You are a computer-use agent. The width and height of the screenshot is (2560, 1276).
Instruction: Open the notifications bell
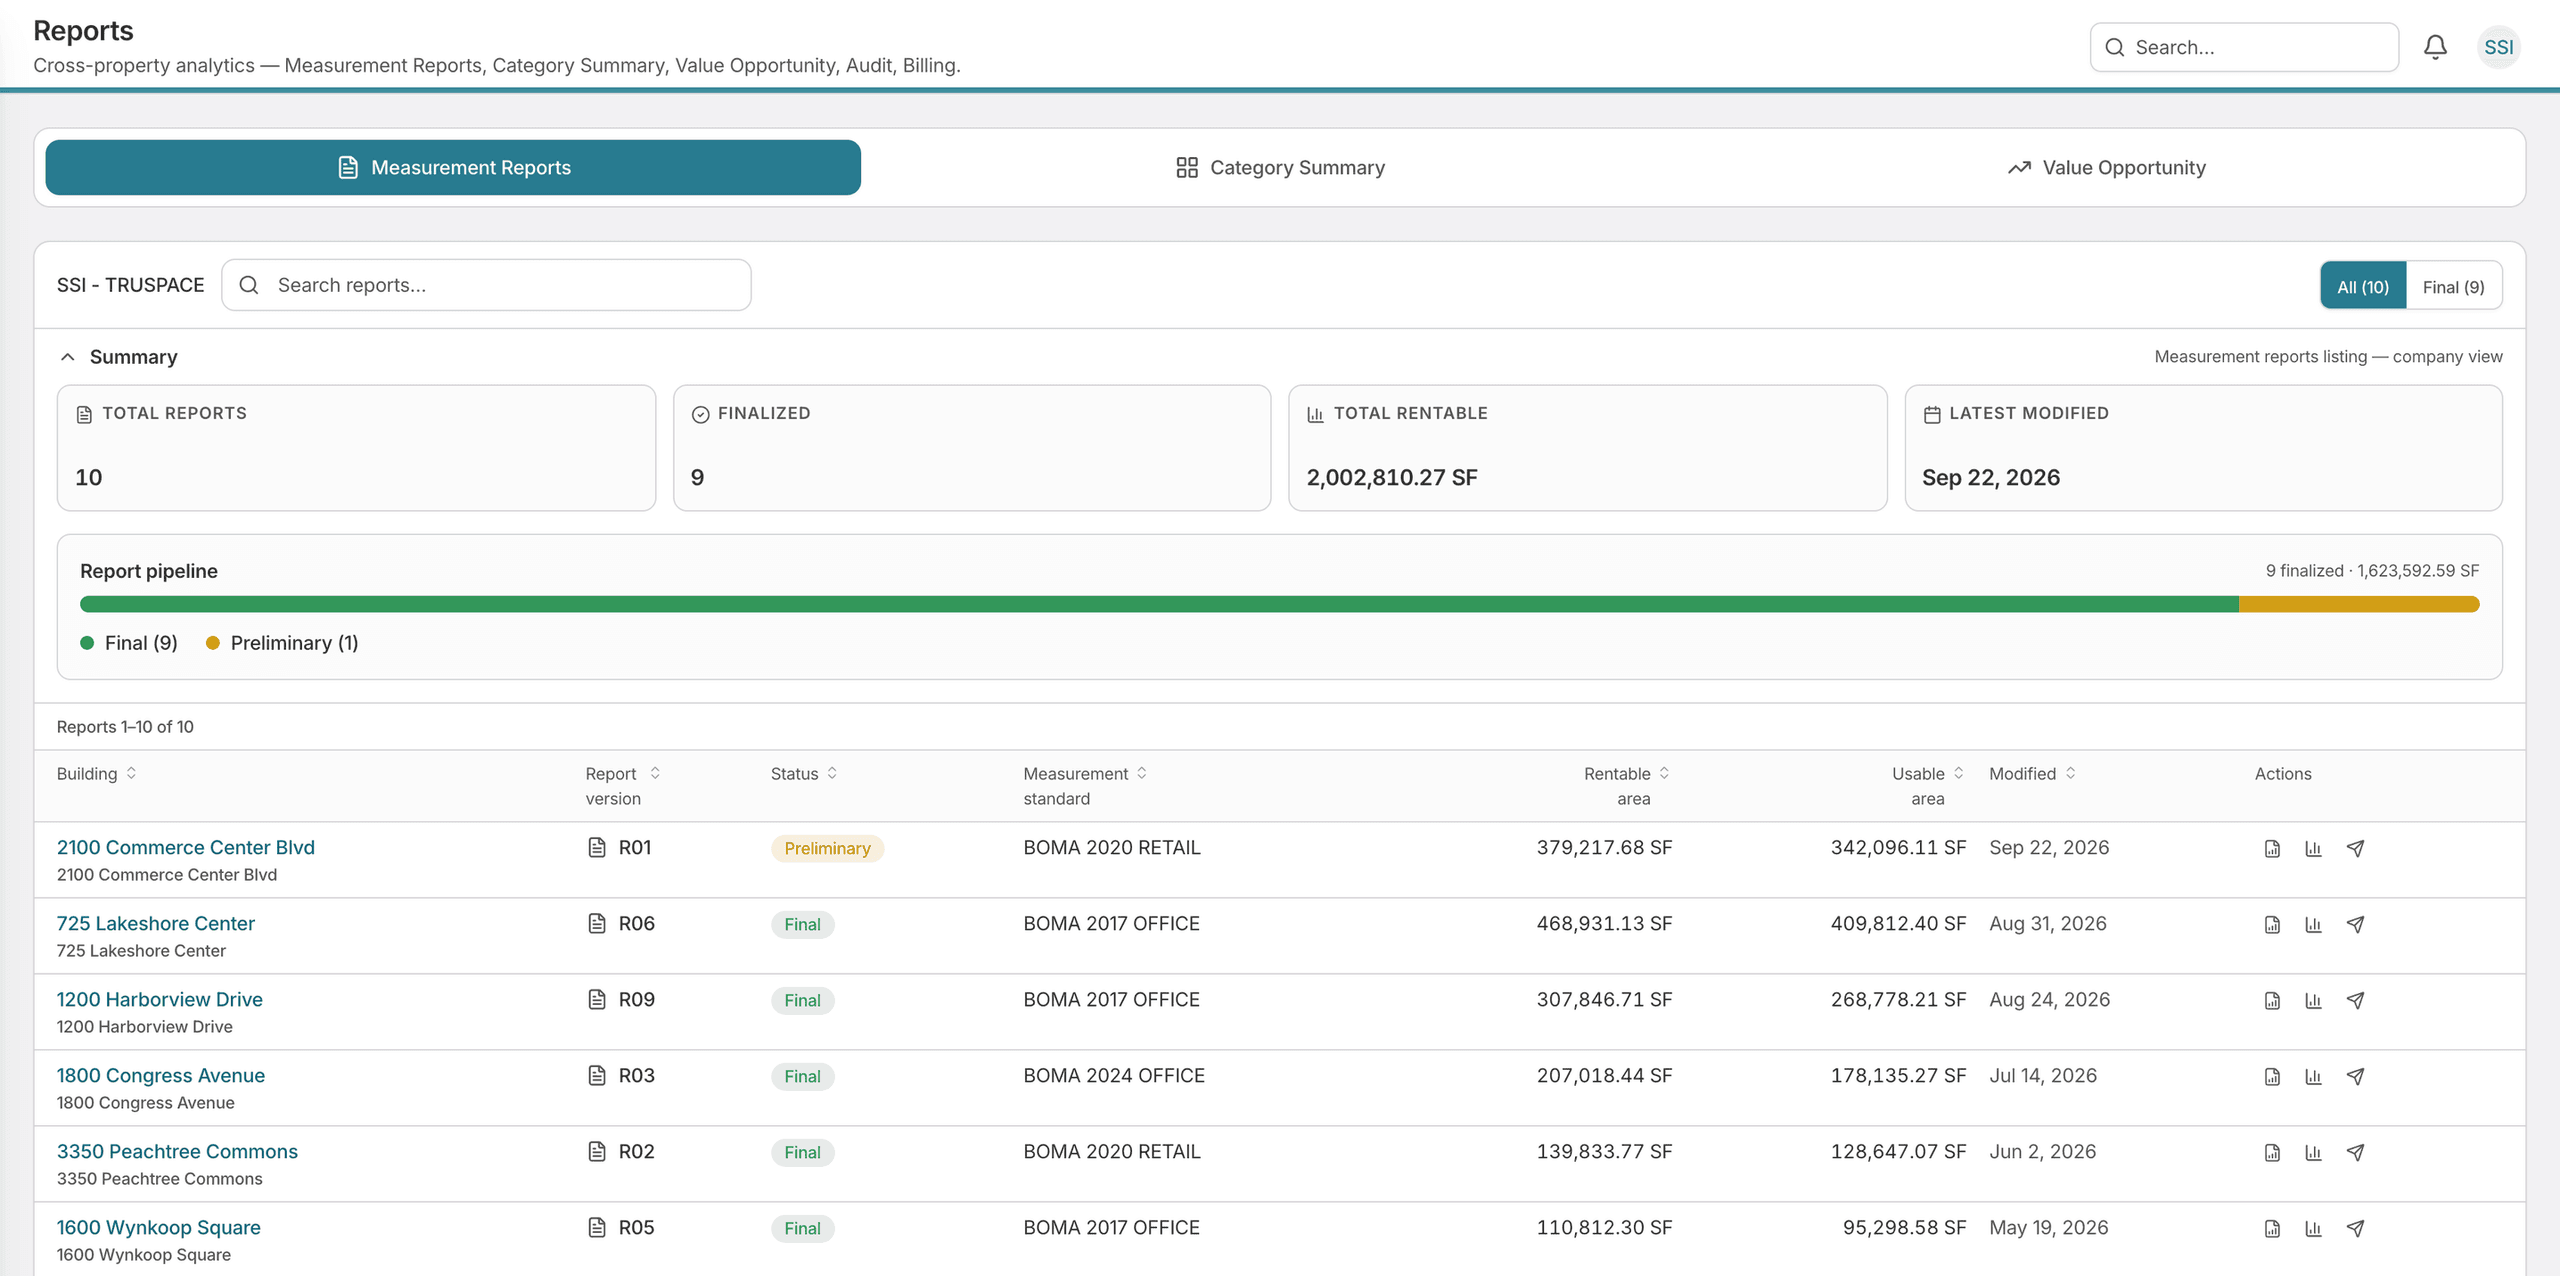point(2435,47)
